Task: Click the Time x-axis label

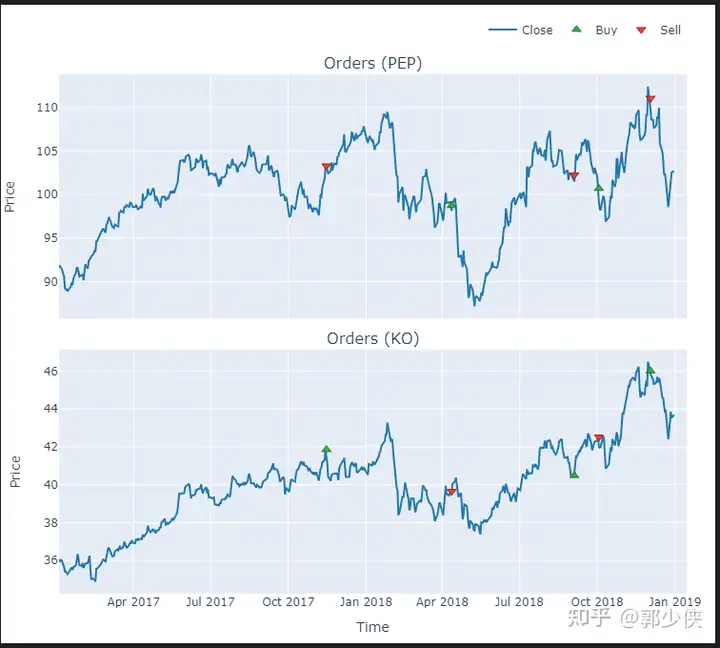Action: point(372,627)
